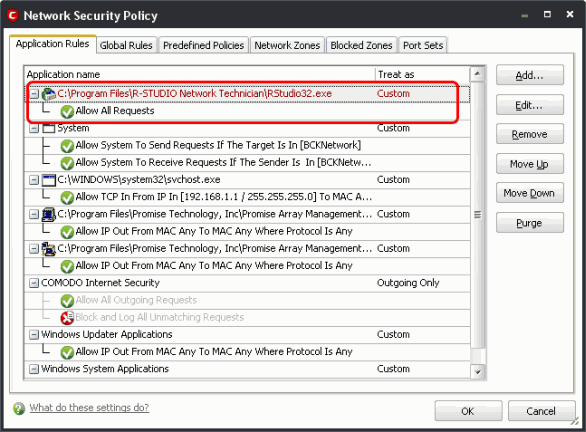Collapse the svchost.exe rule group
The image size is (586, 432).
34,180
